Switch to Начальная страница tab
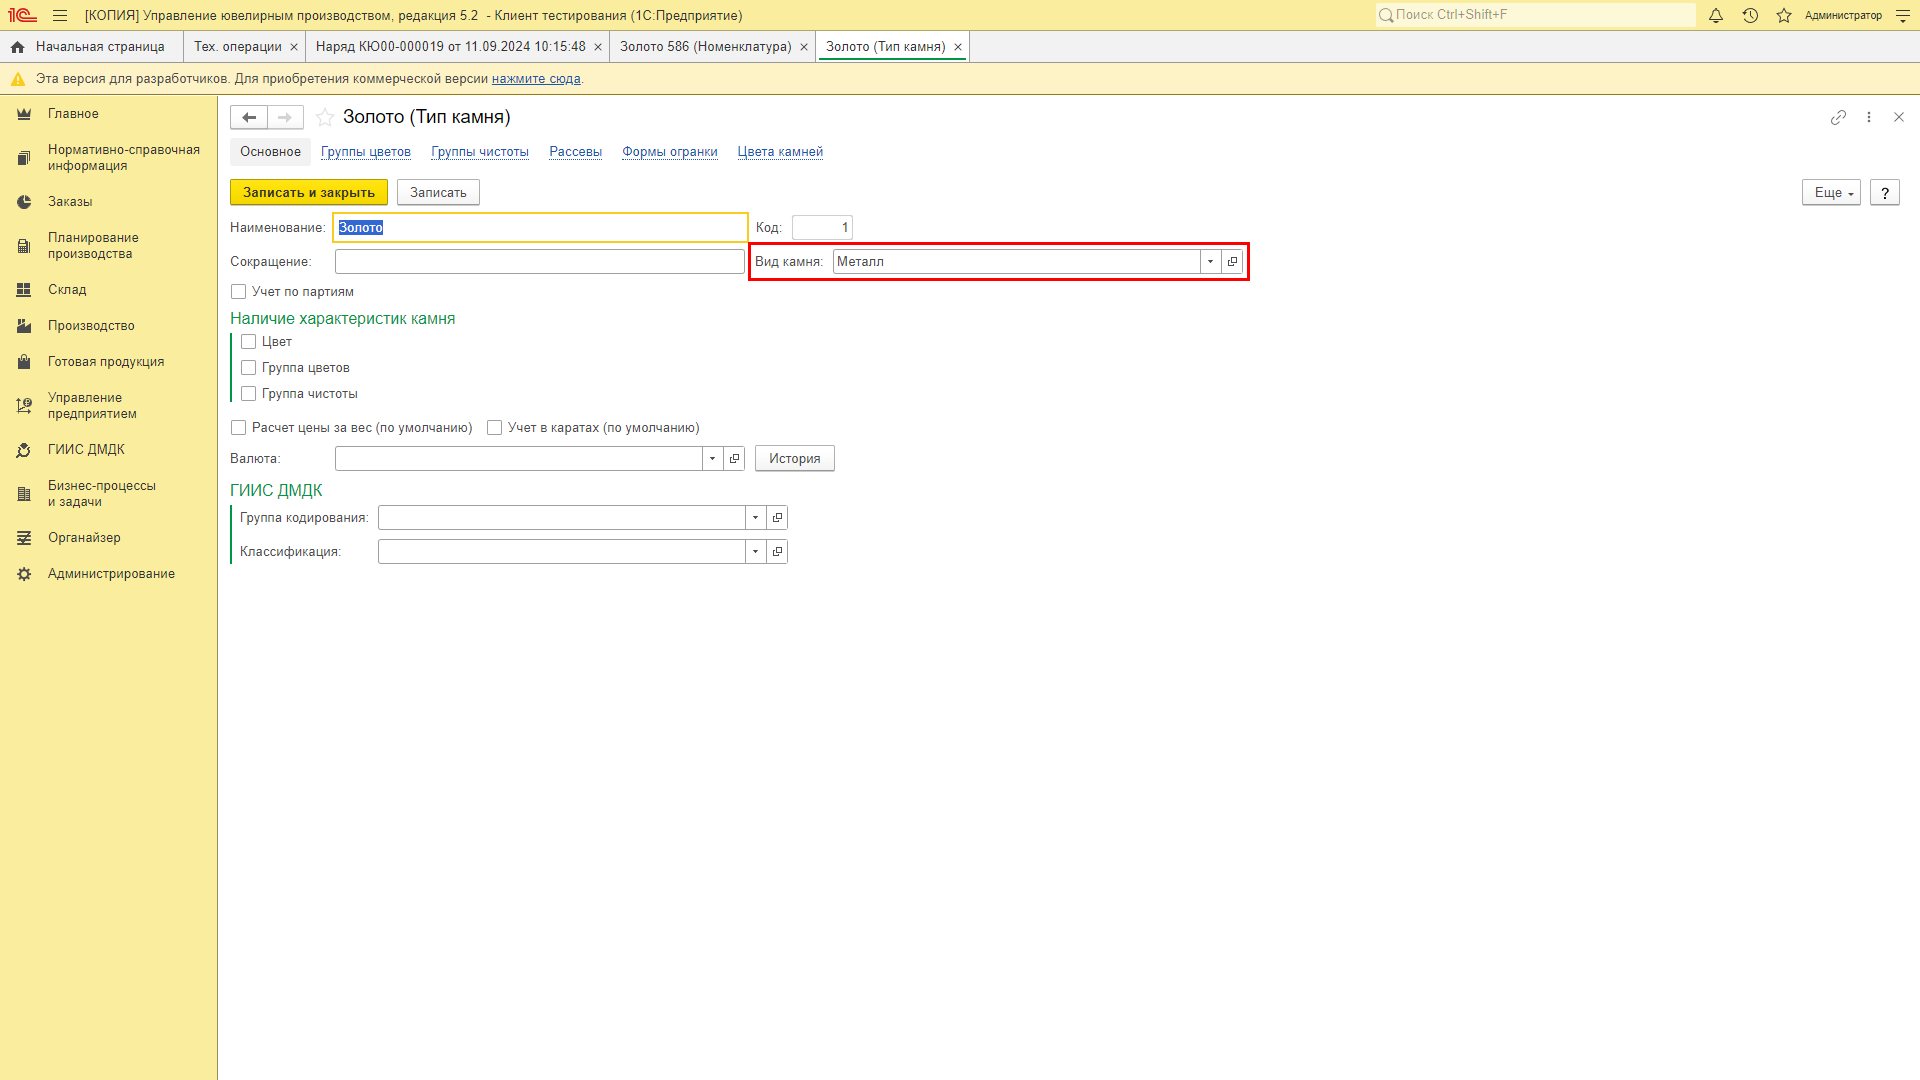 (90, 47)
